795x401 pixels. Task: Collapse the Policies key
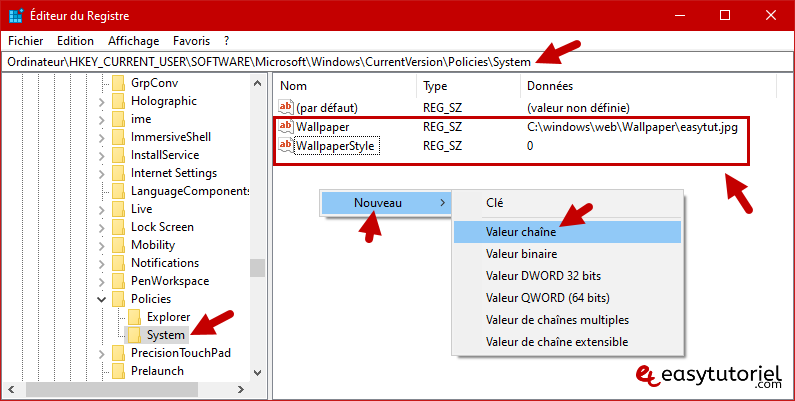click(101, 300)
